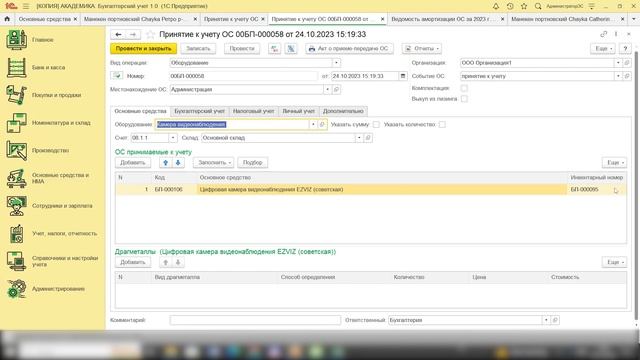Expand Оборудование field dropdown
This screenshot has height=360, width=640.
[x=313, y=124]
